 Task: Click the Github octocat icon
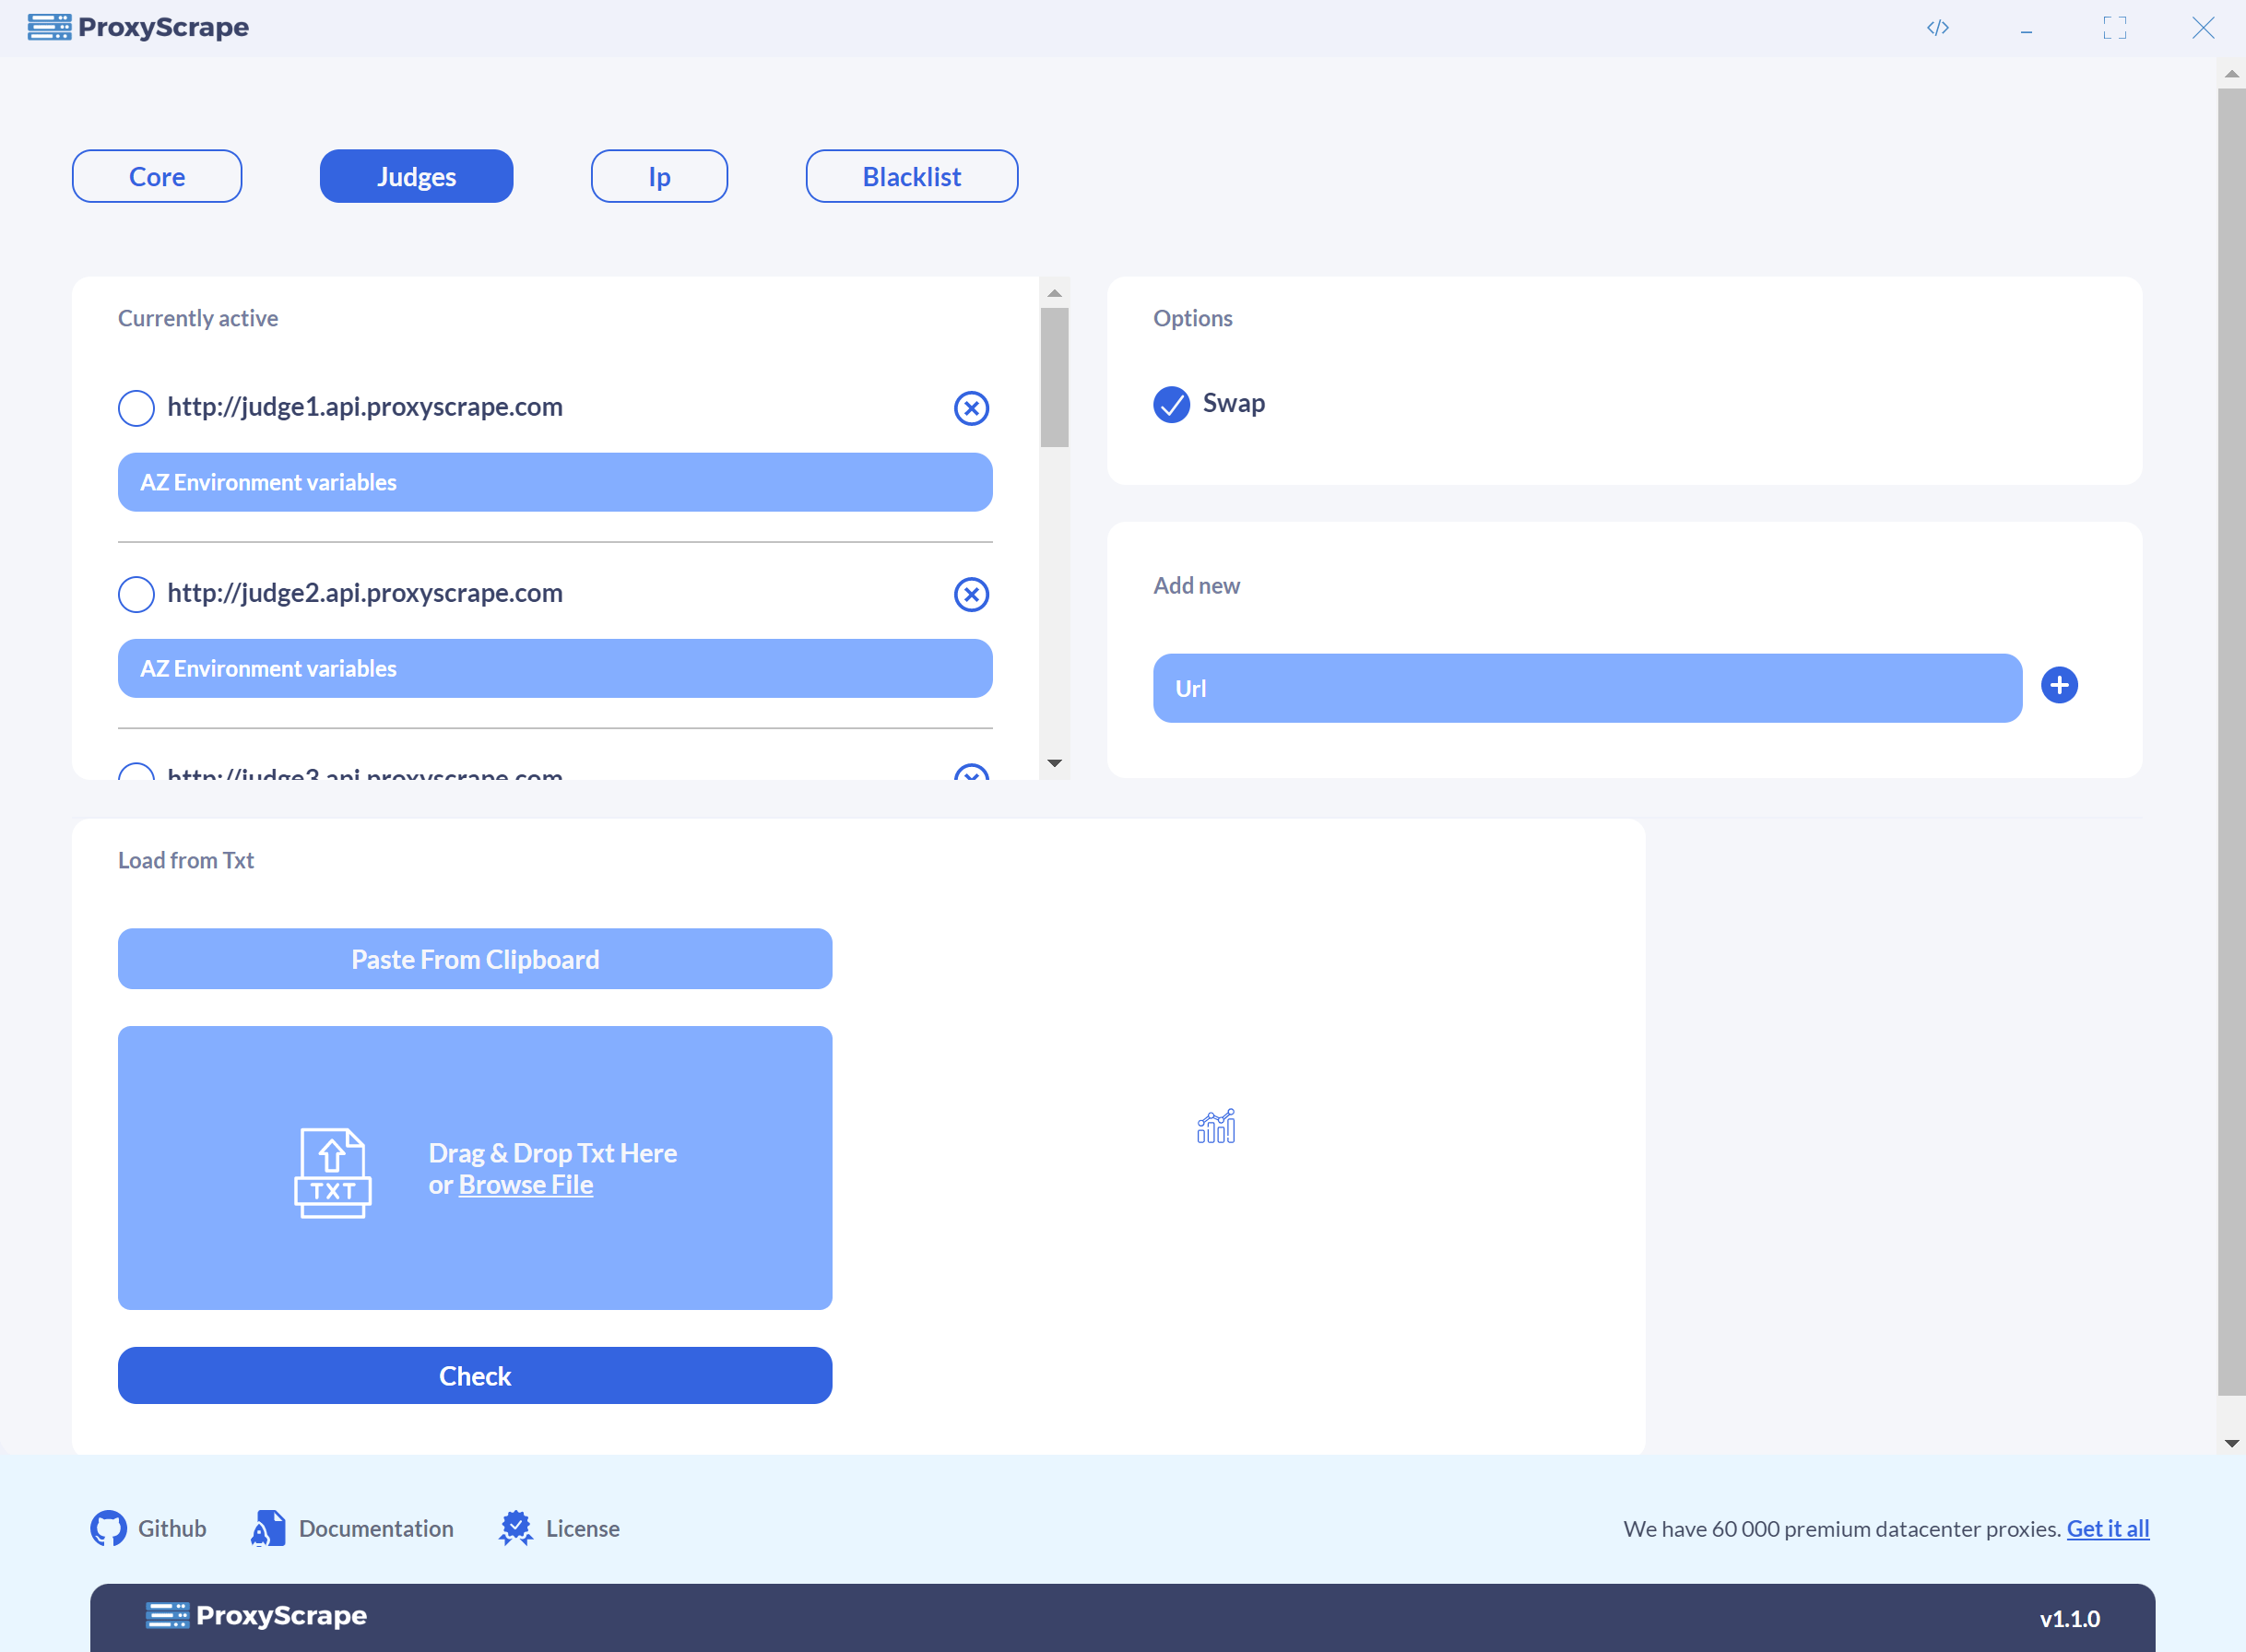tap(109, 1528)
